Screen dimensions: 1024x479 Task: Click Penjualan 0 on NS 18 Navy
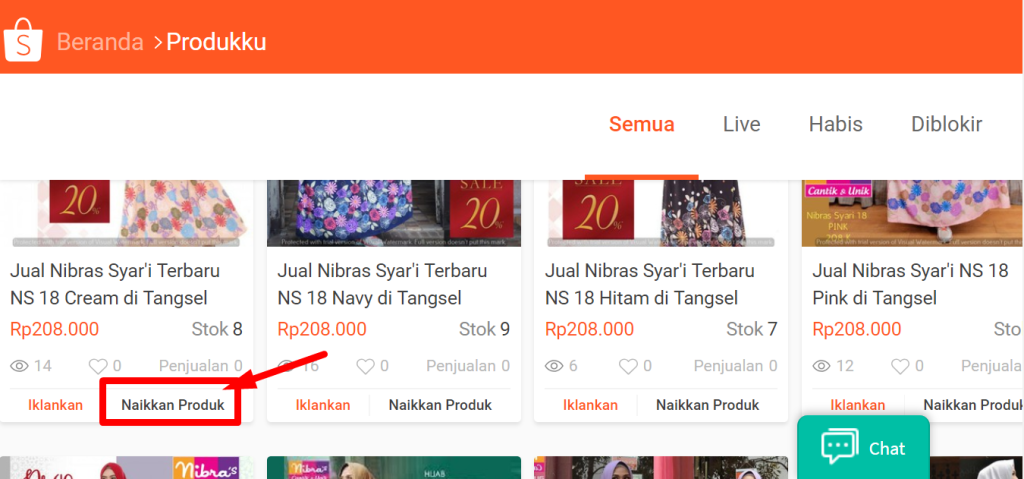[468, 366]
